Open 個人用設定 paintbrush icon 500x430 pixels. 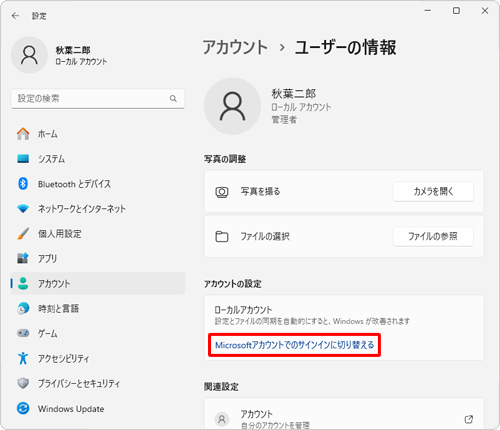click(x=23, y=234)
